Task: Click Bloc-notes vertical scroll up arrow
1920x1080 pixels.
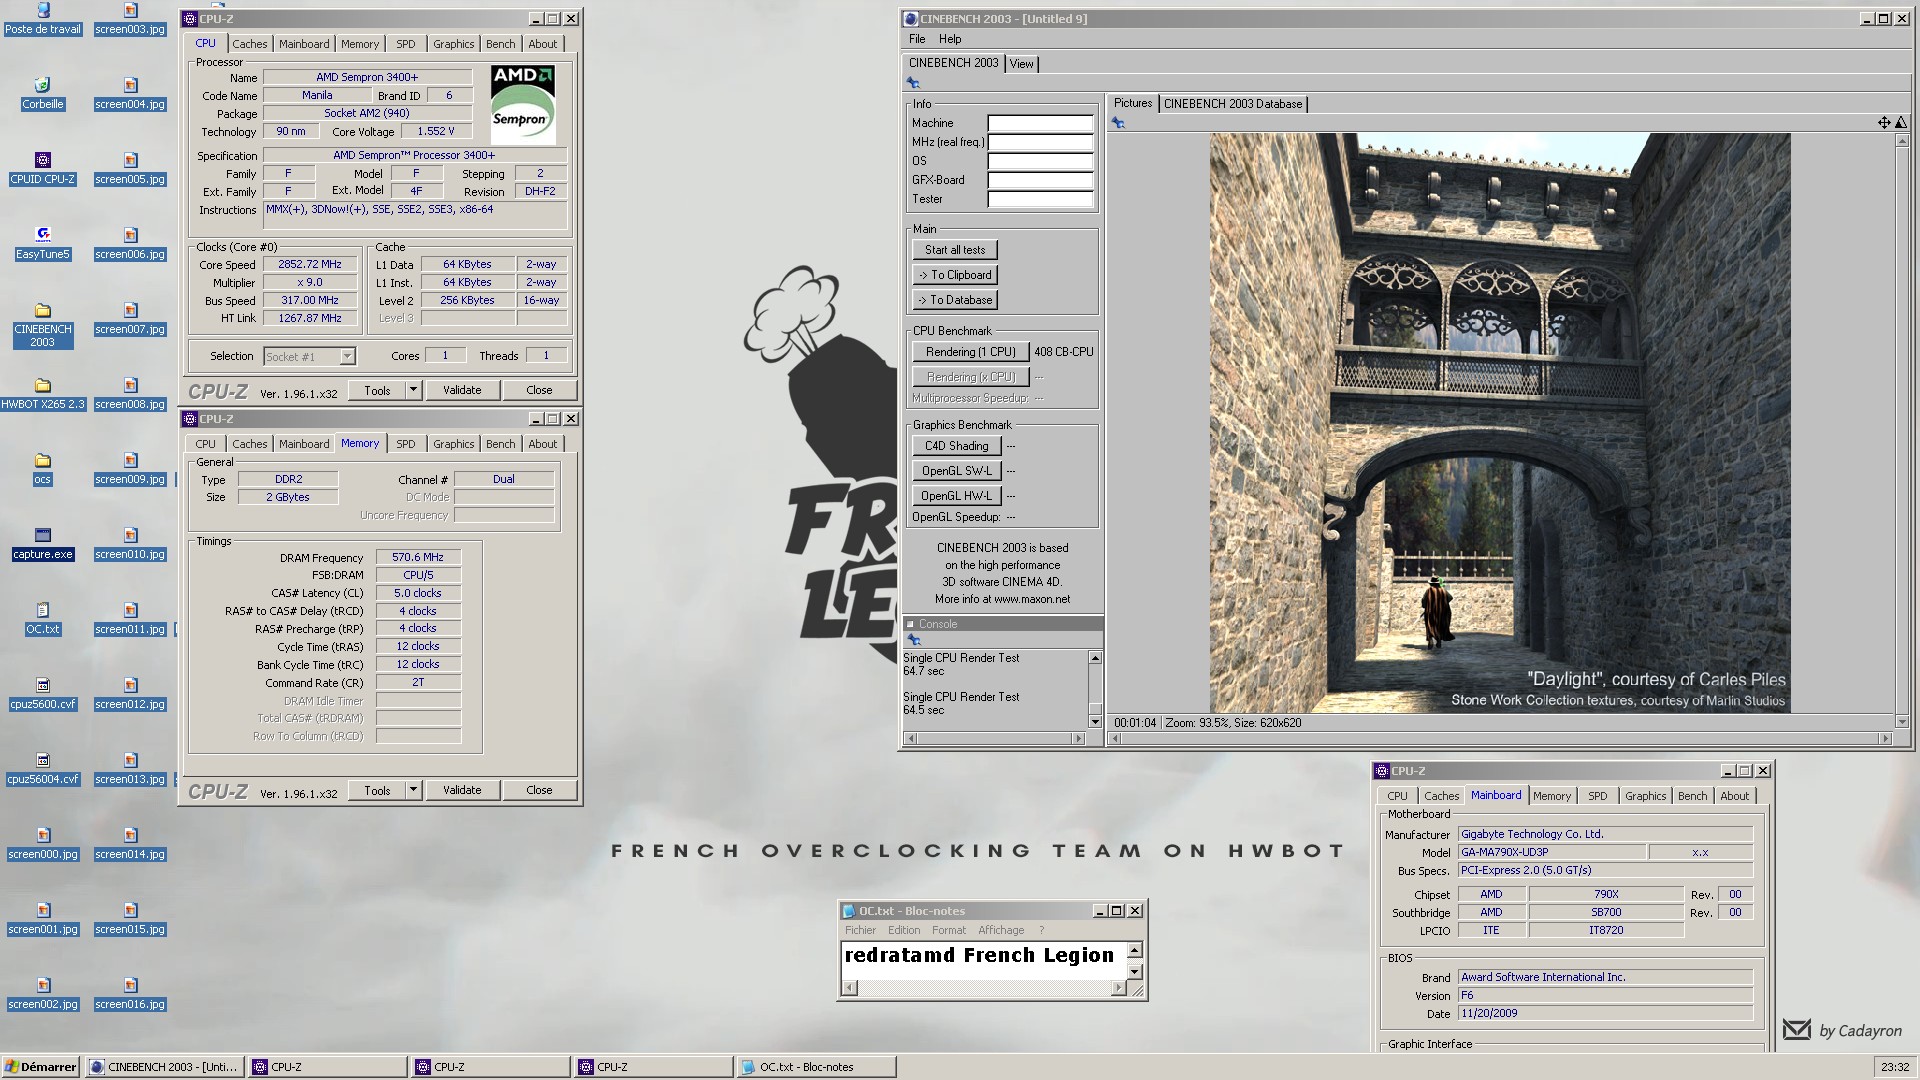Action: [x=1134, y=950]
